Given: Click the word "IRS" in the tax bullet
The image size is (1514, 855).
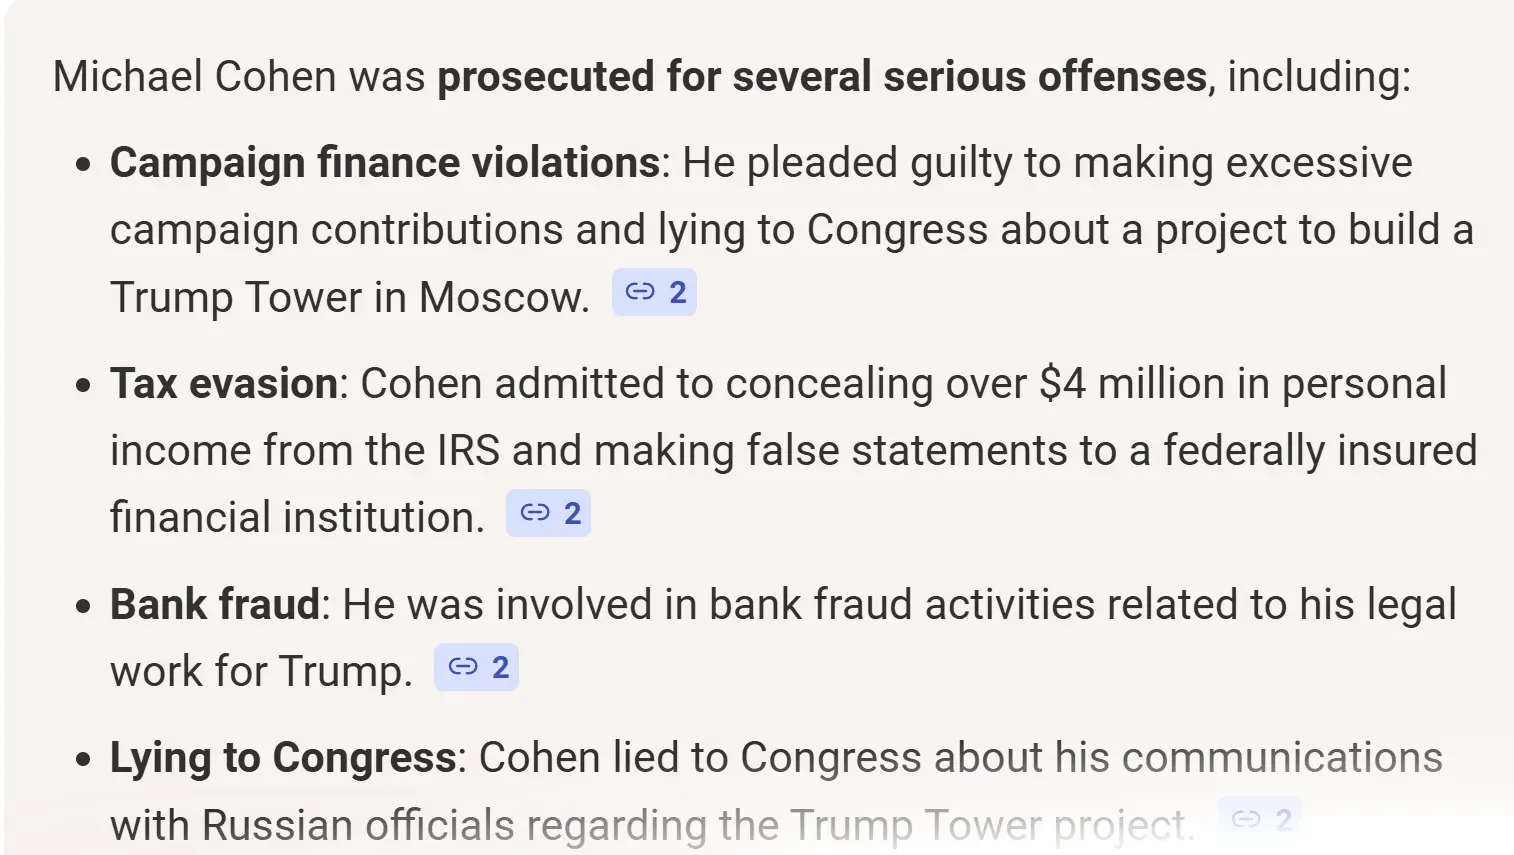Looking at the screenshot, I should coord(468,451).
